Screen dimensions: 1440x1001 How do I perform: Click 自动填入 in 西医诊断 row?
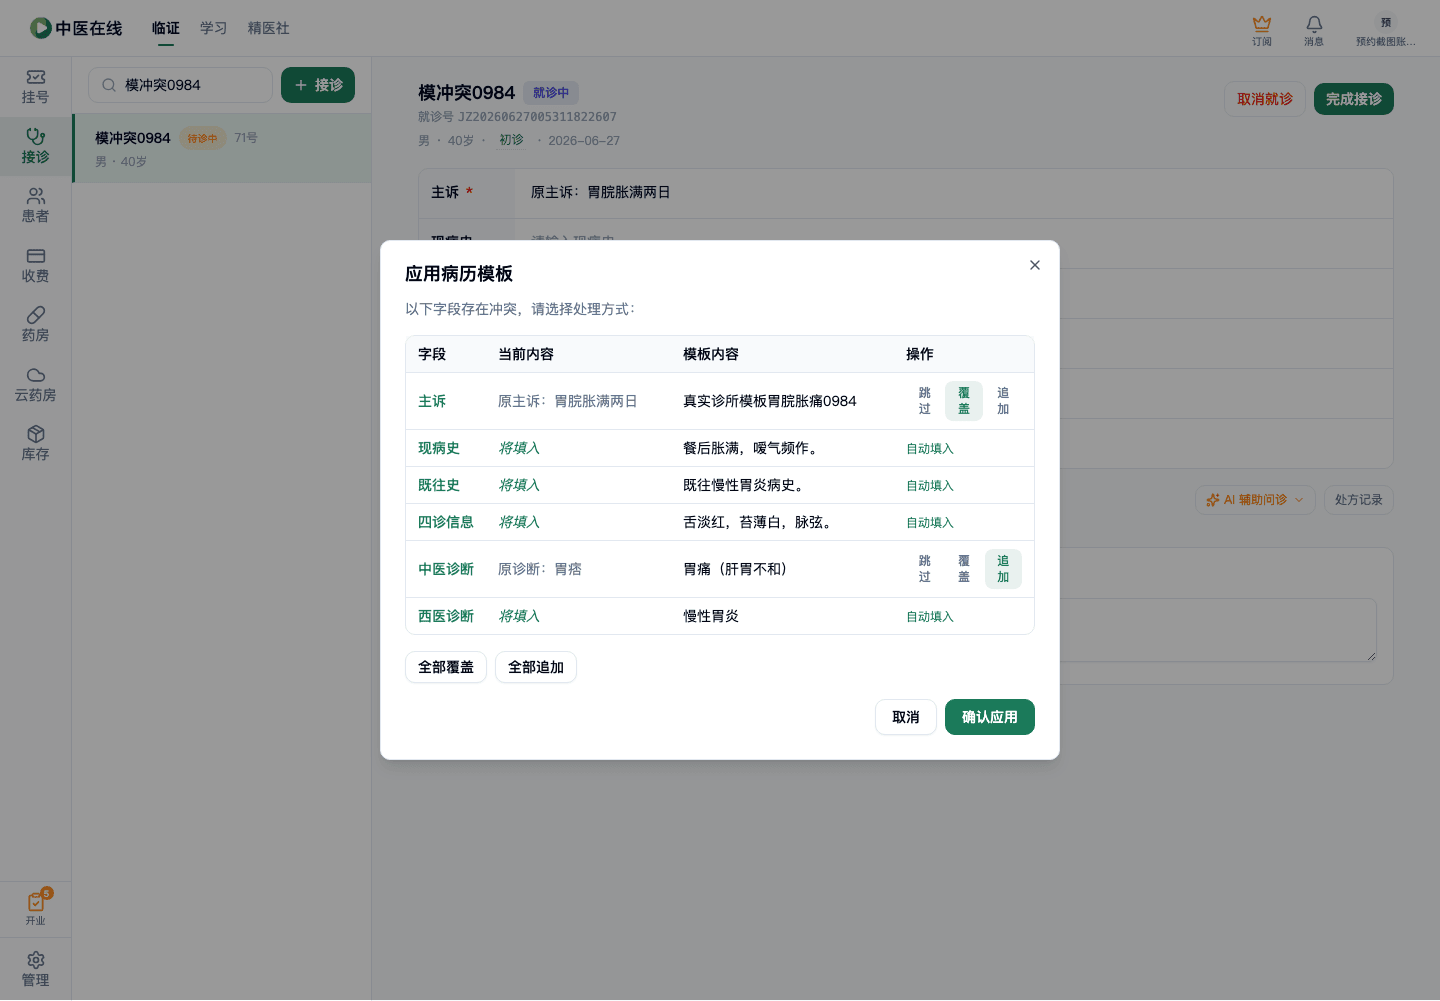point(930,617)
